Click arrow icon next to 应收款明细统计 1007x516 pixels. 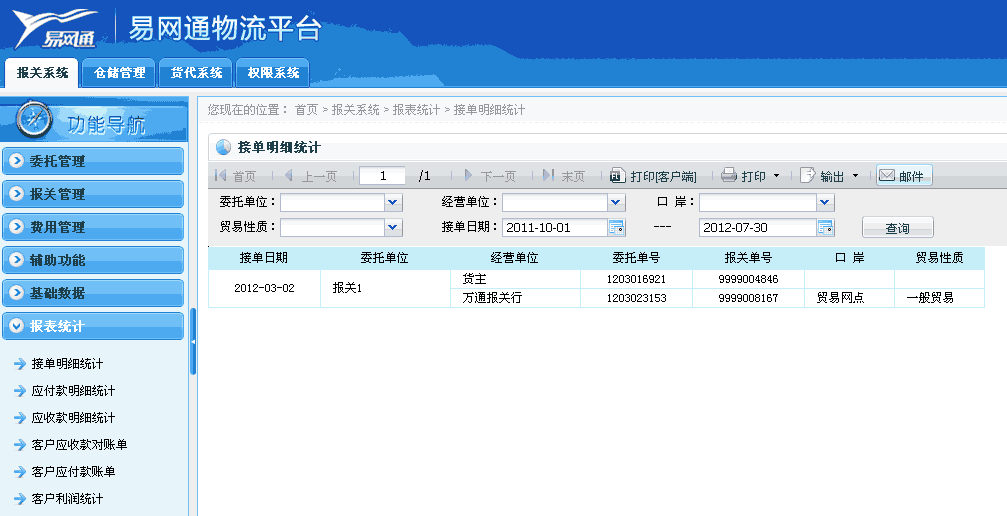(x=20, y=418)
